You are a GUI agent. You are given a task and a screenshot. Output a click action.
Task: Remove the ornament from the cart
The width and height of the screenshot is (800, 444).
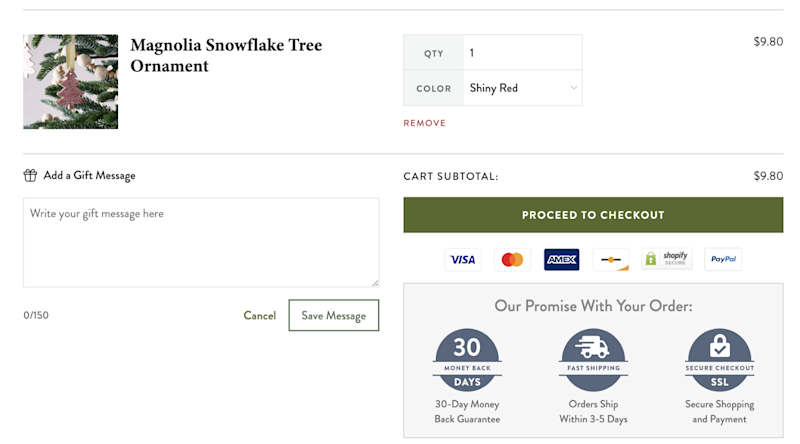pos(424,123)
